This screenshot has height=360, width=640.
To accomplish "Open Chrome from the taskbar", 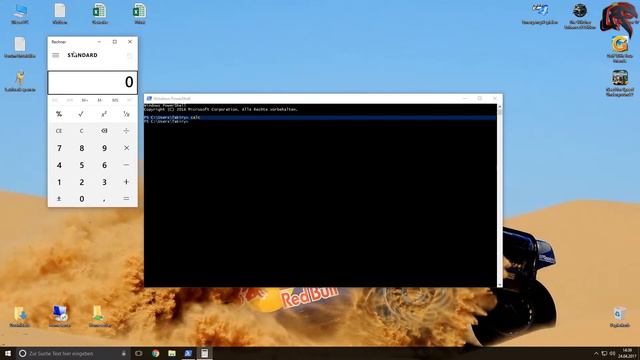I will (156, 353).
